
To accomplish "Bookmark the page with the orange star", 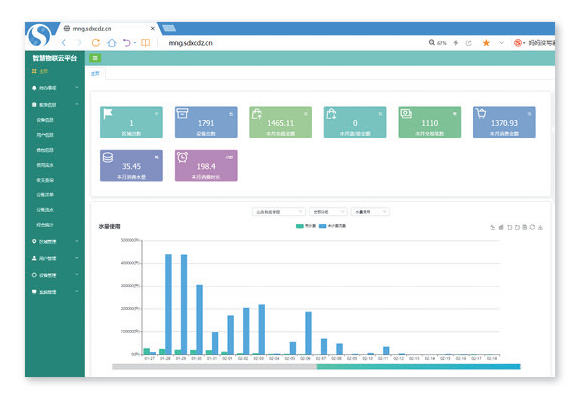I will (x=486, y=43).
